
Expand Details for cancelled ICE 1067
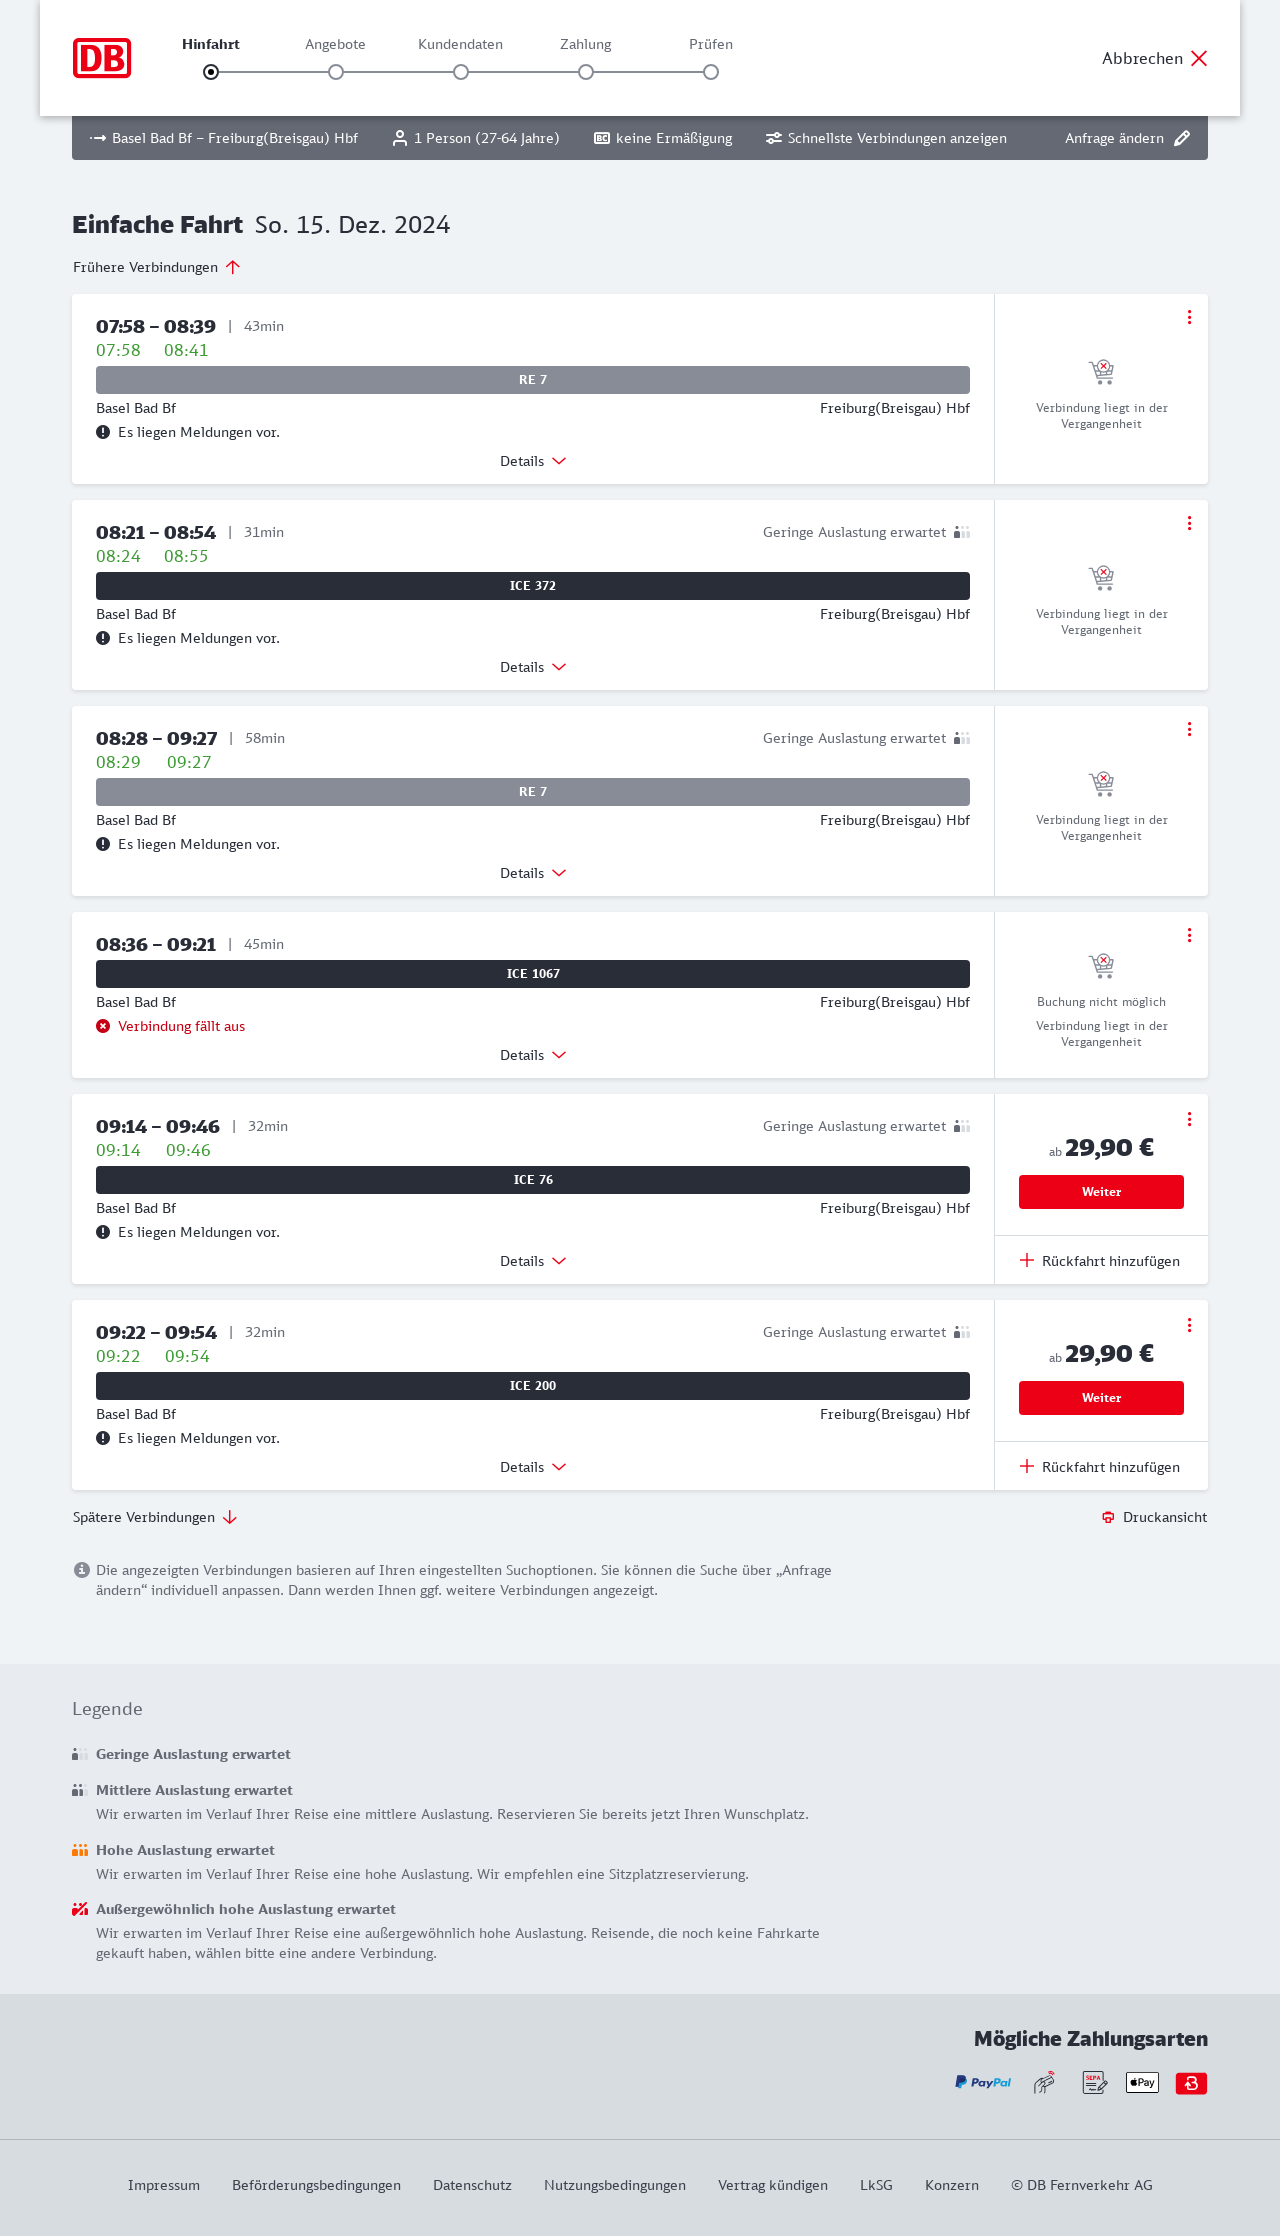(x=533, y=1055)
